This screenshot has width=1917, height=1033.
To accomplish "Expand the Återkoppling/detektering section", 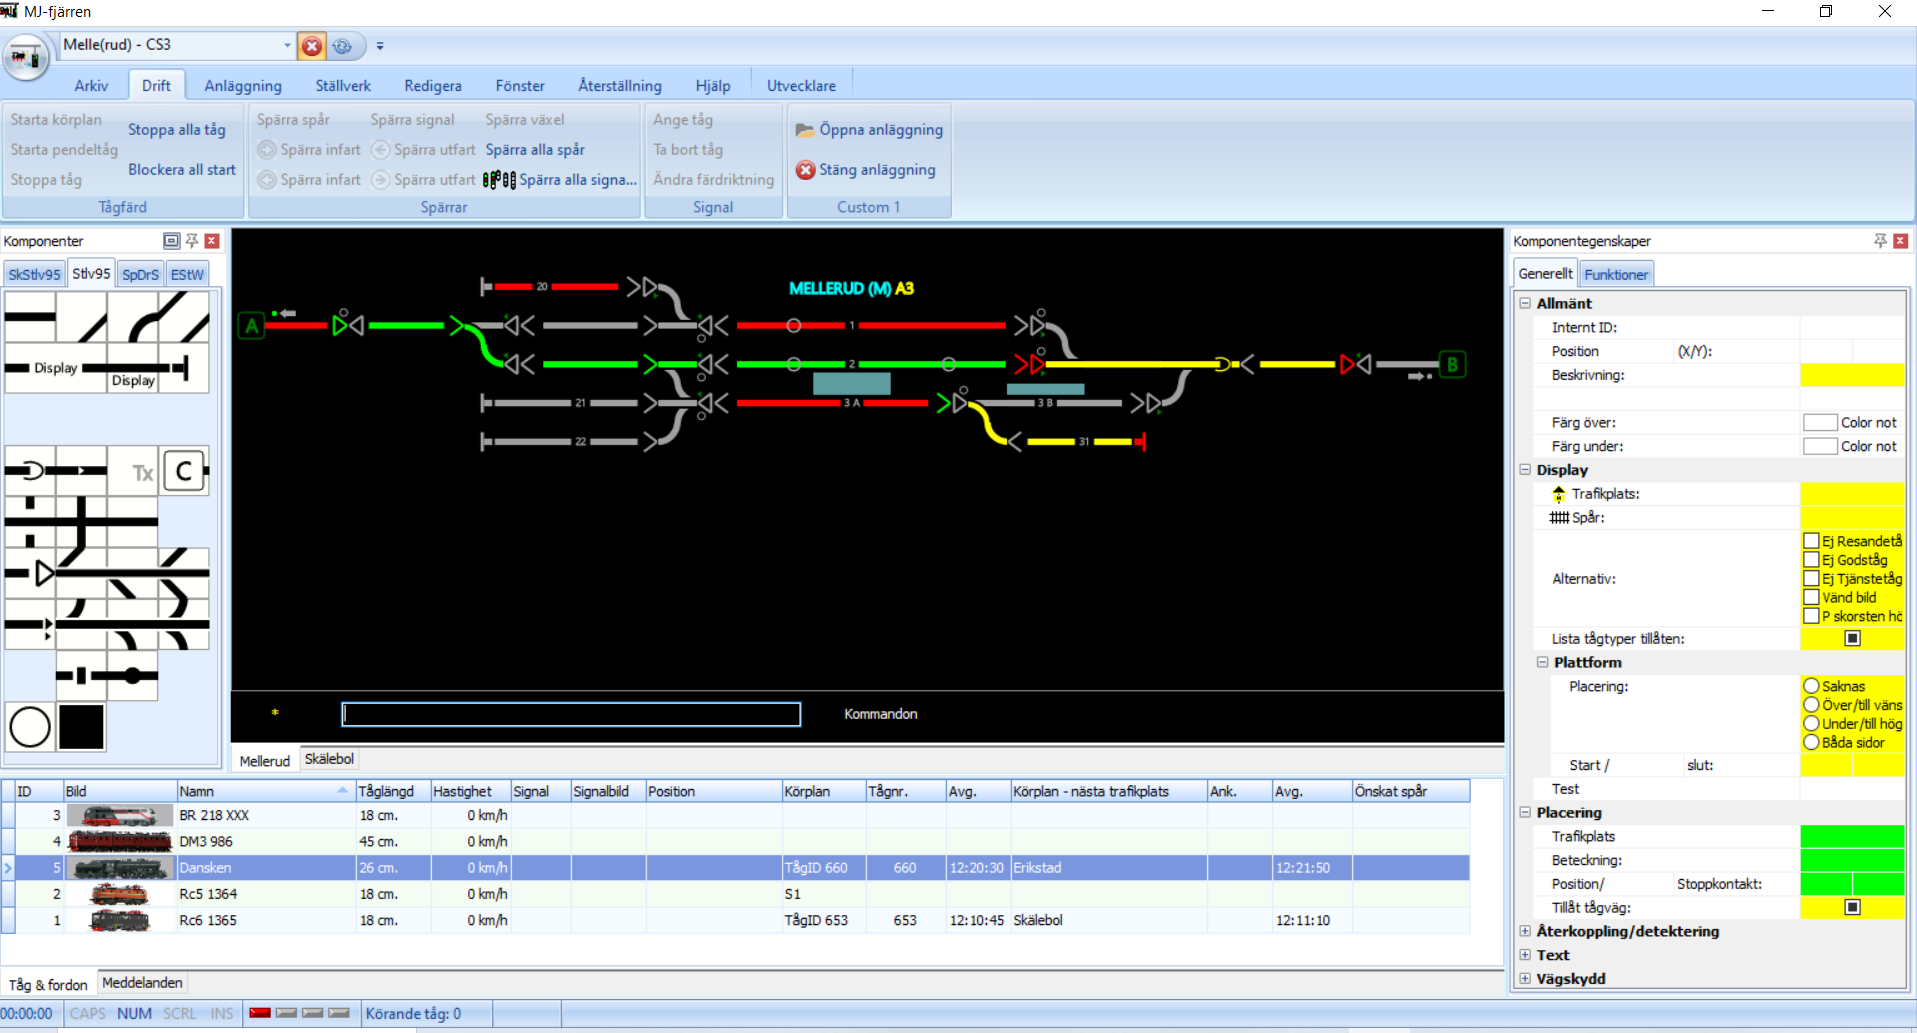I will [x=1525, y=931].
